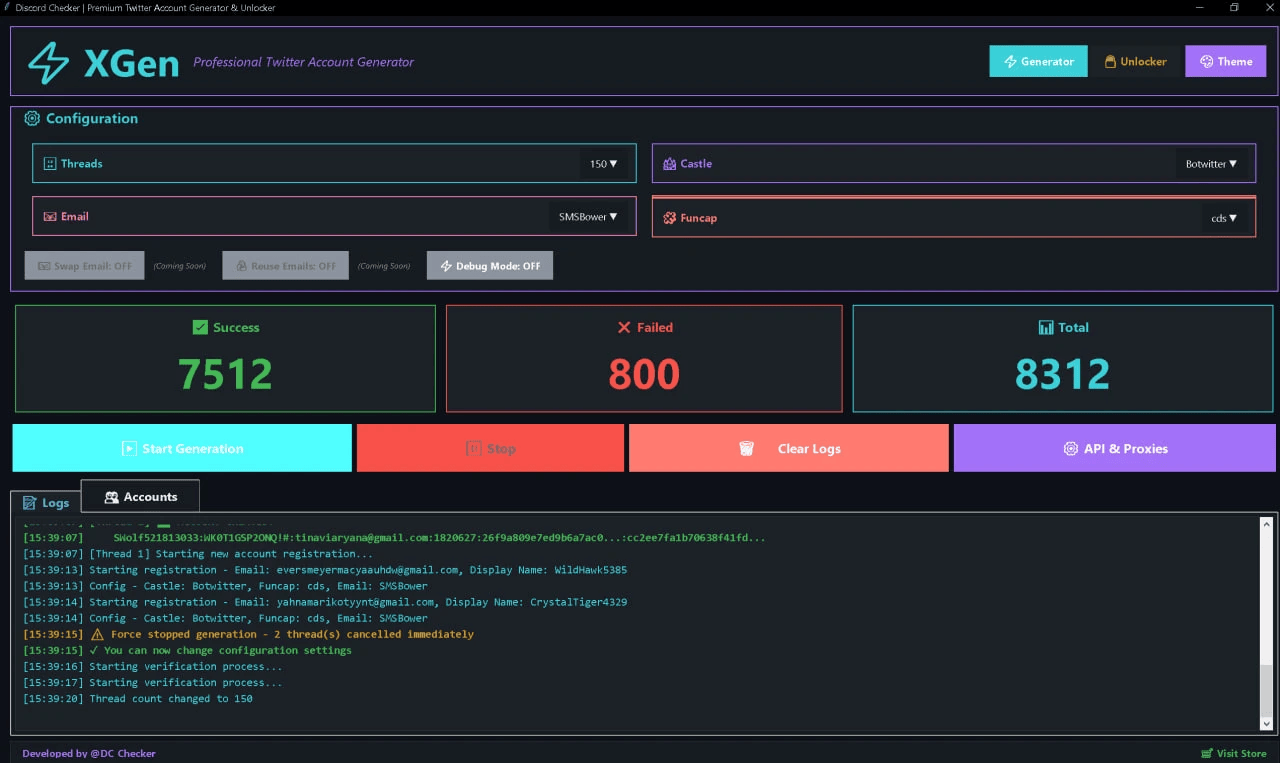
Task: Open the Threads count dropdown
Action: [x=603, y=163]
